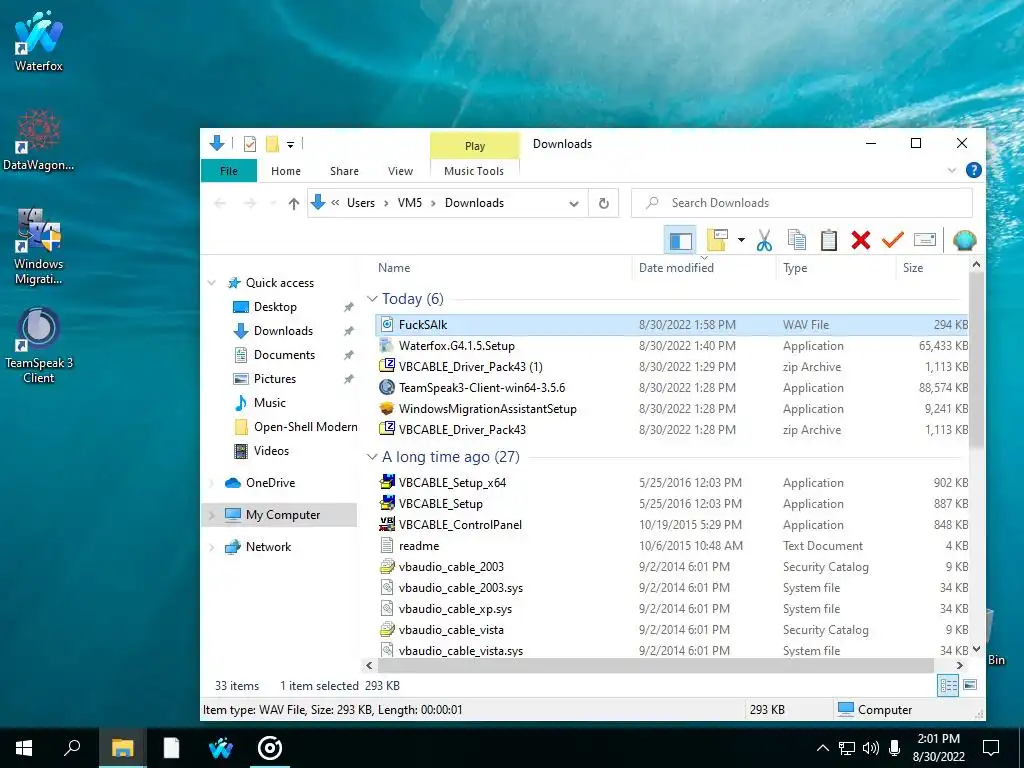Image resolution: width=1024 pixels, height=768 pixels.
Task: Sort by the Type column header
Action: point(795,268)
